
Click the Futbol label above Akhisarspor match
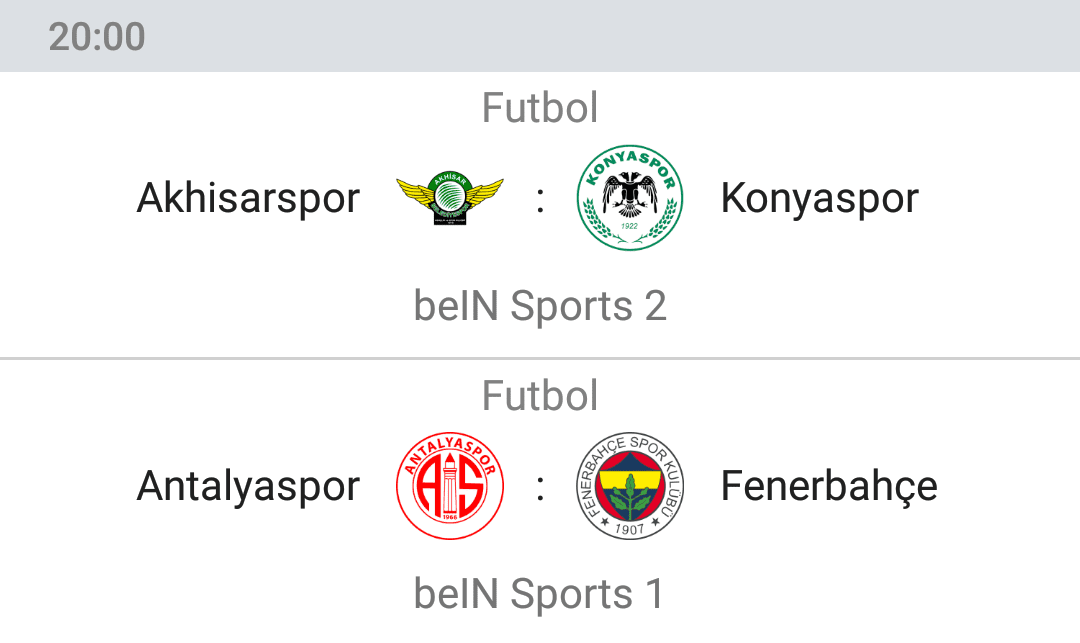coord(540,107)
